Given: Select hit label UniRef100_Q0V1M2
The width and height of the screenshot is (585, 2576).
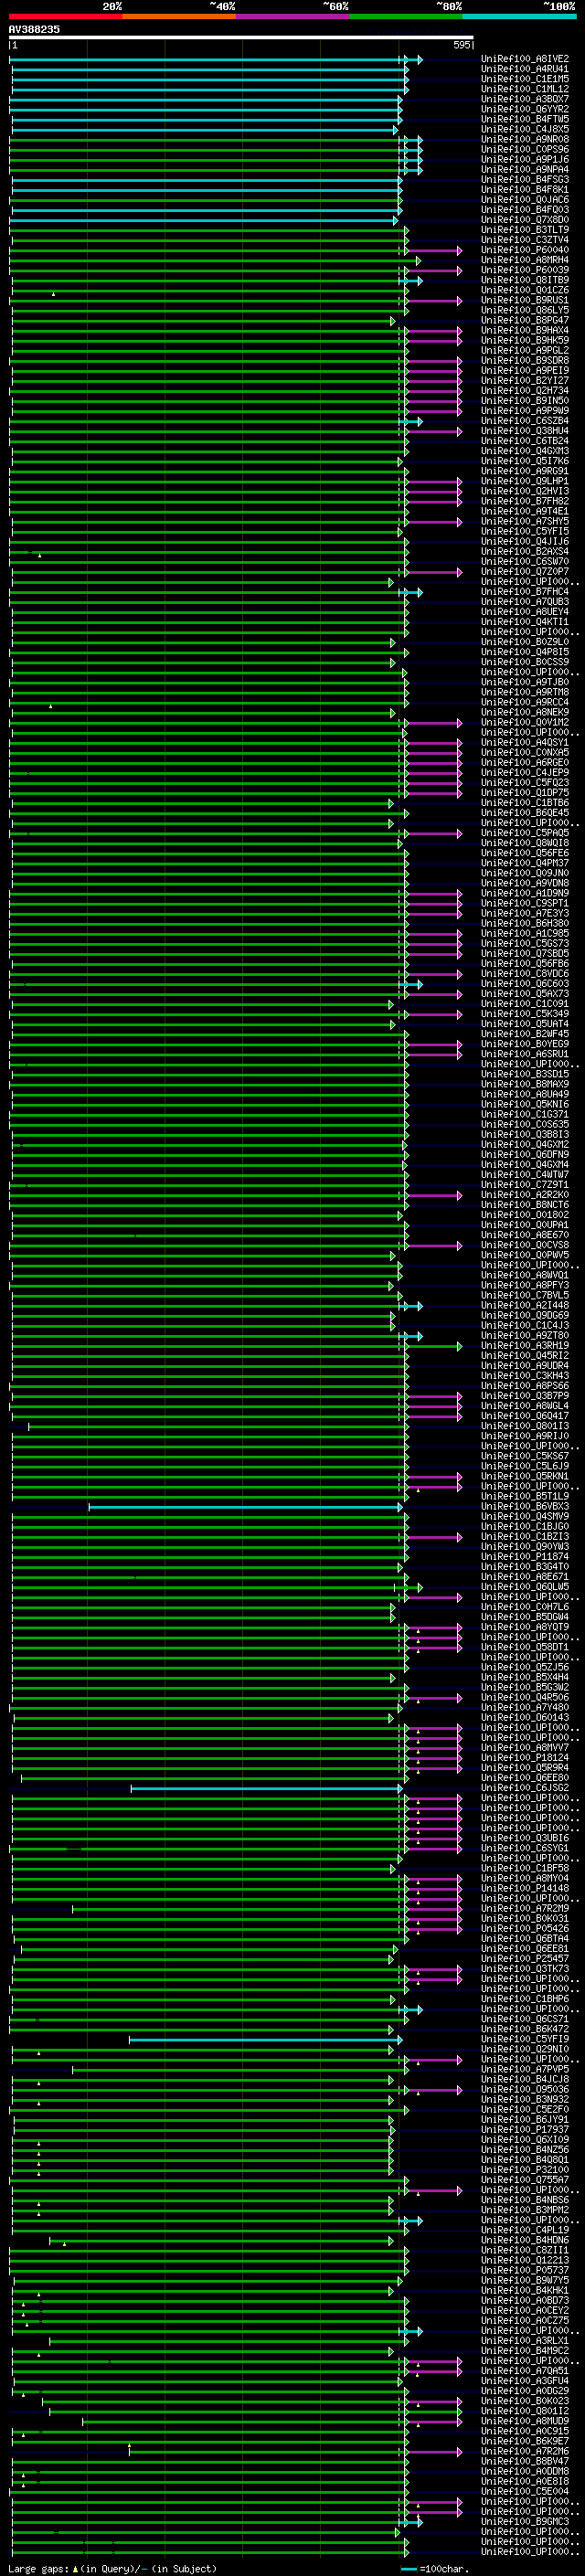Looking at the screenshot, I should coord(525,722).
